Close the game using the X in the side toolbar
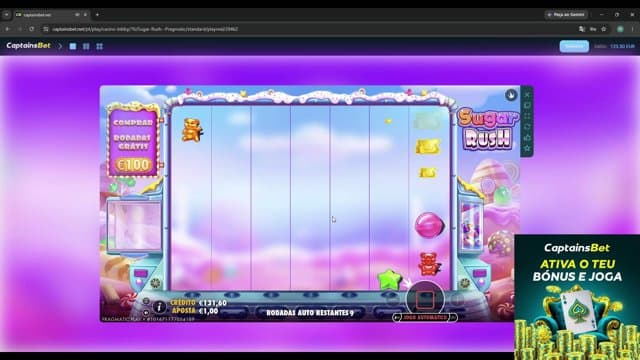This screenshot has width=640, height=360. pyautogui.click(x=527, y=95)
